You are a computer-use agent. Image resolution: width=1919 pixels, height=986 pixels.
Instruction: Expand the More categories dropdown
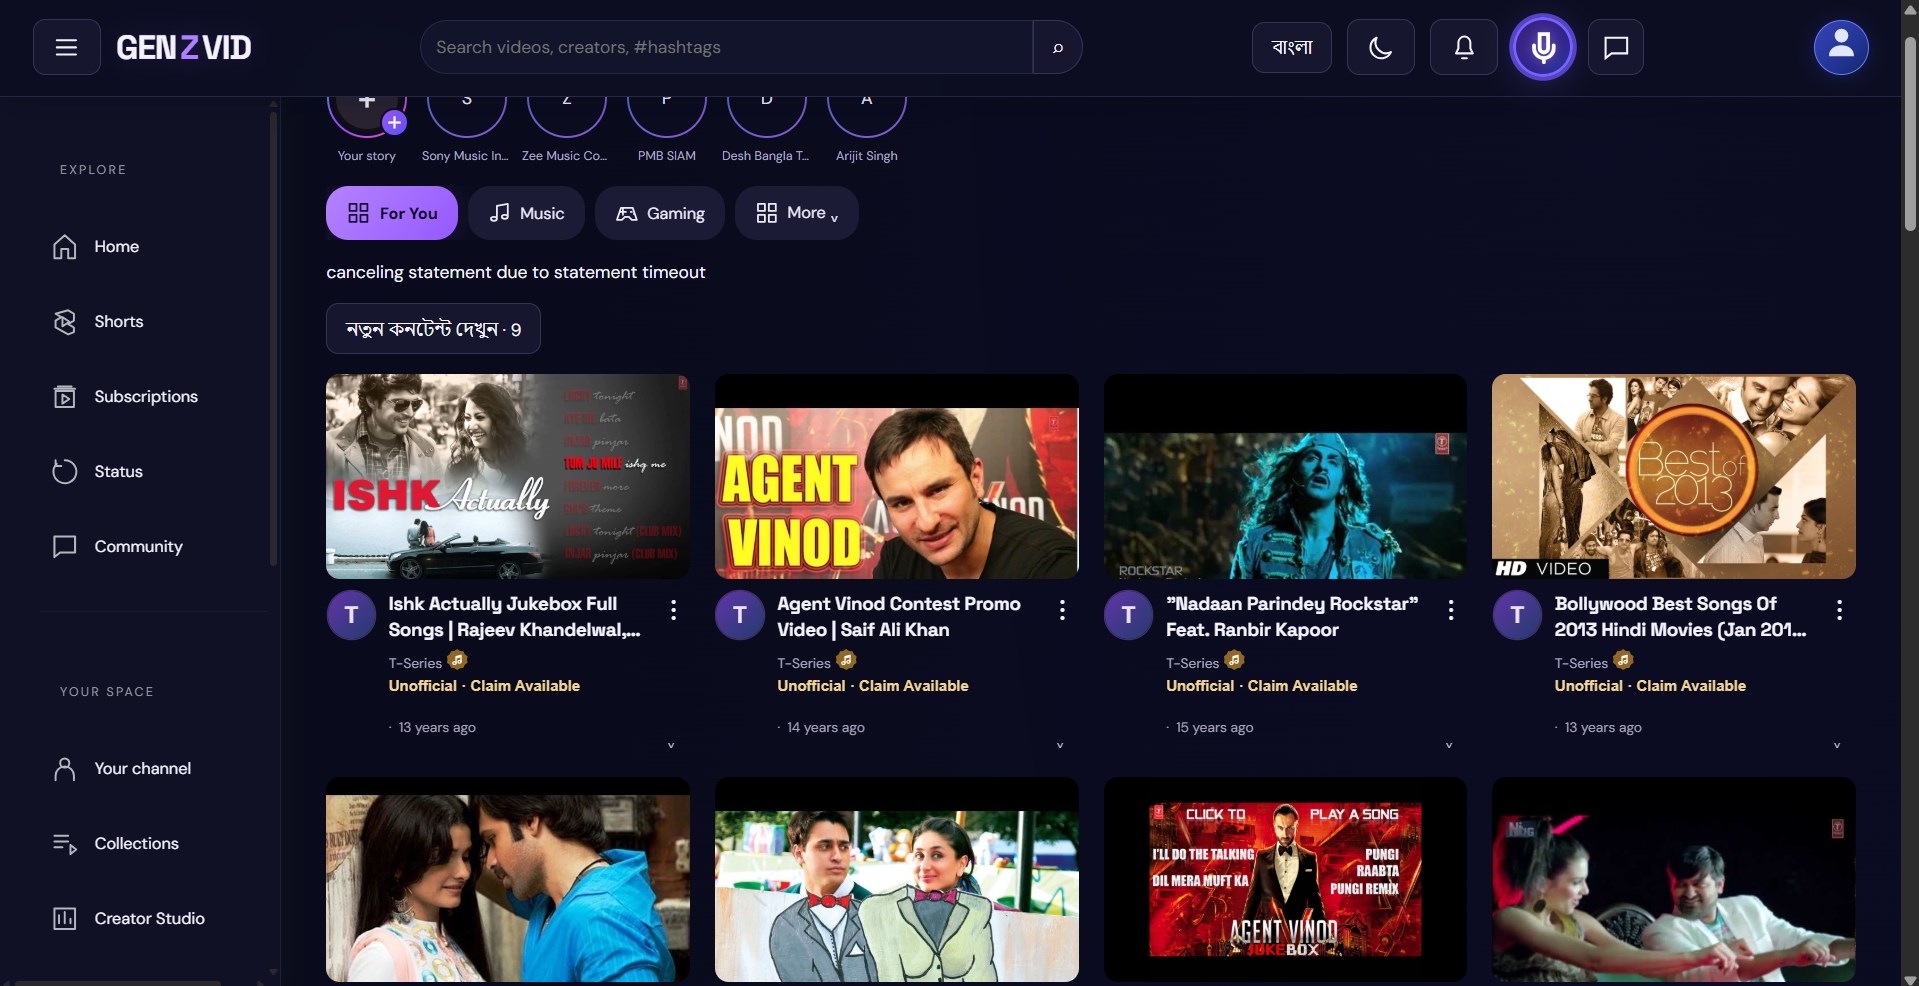pos(796,213)
